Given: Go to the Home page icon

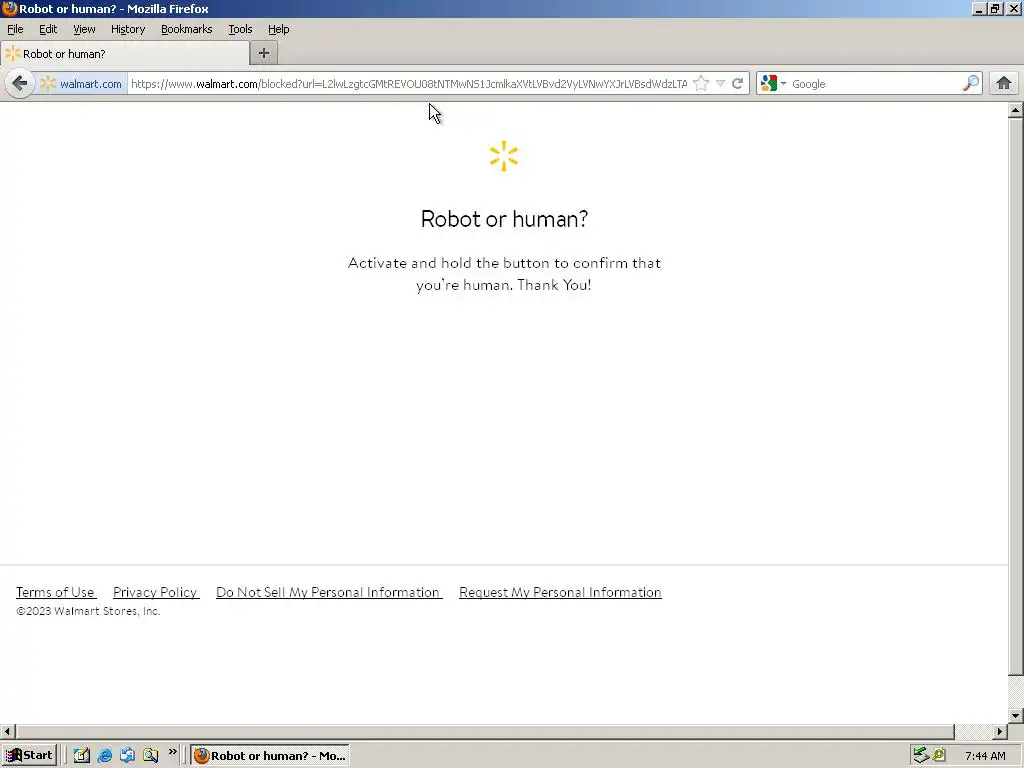Looking at the screenshot, I should (1004, 84).
